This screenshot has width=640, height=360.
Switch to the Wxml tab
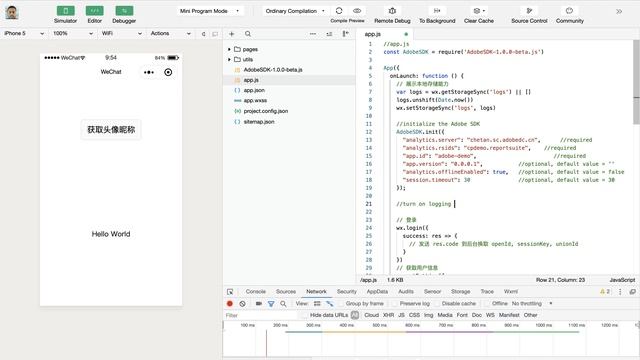coord(511,291)
